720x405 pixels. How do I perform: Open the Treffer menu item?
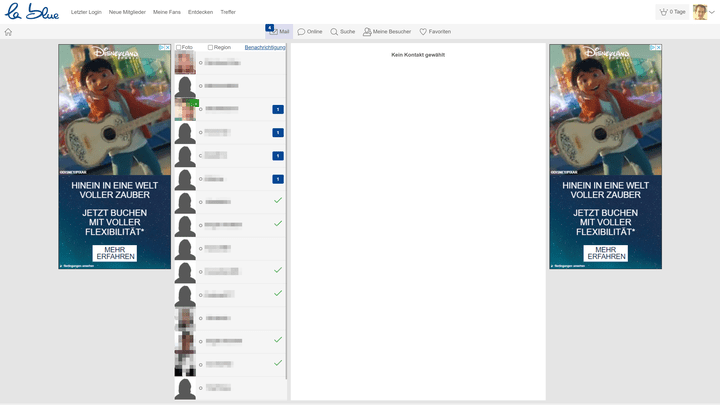228,12
